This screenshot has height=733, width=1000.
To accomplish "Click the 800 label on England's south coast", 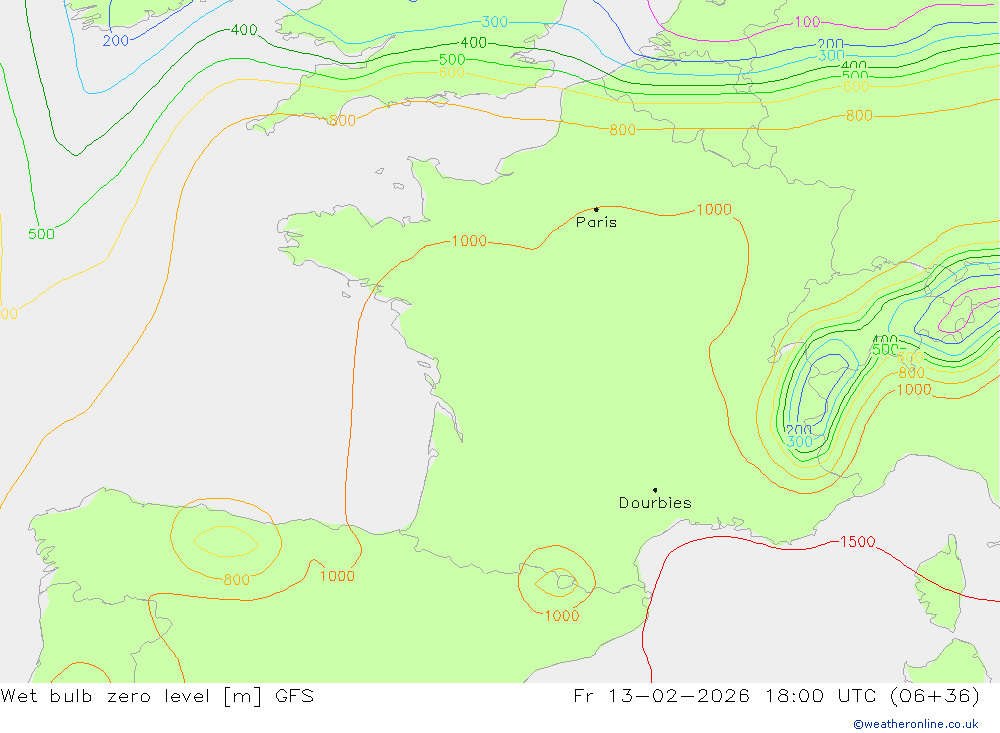I will (342, 121).
